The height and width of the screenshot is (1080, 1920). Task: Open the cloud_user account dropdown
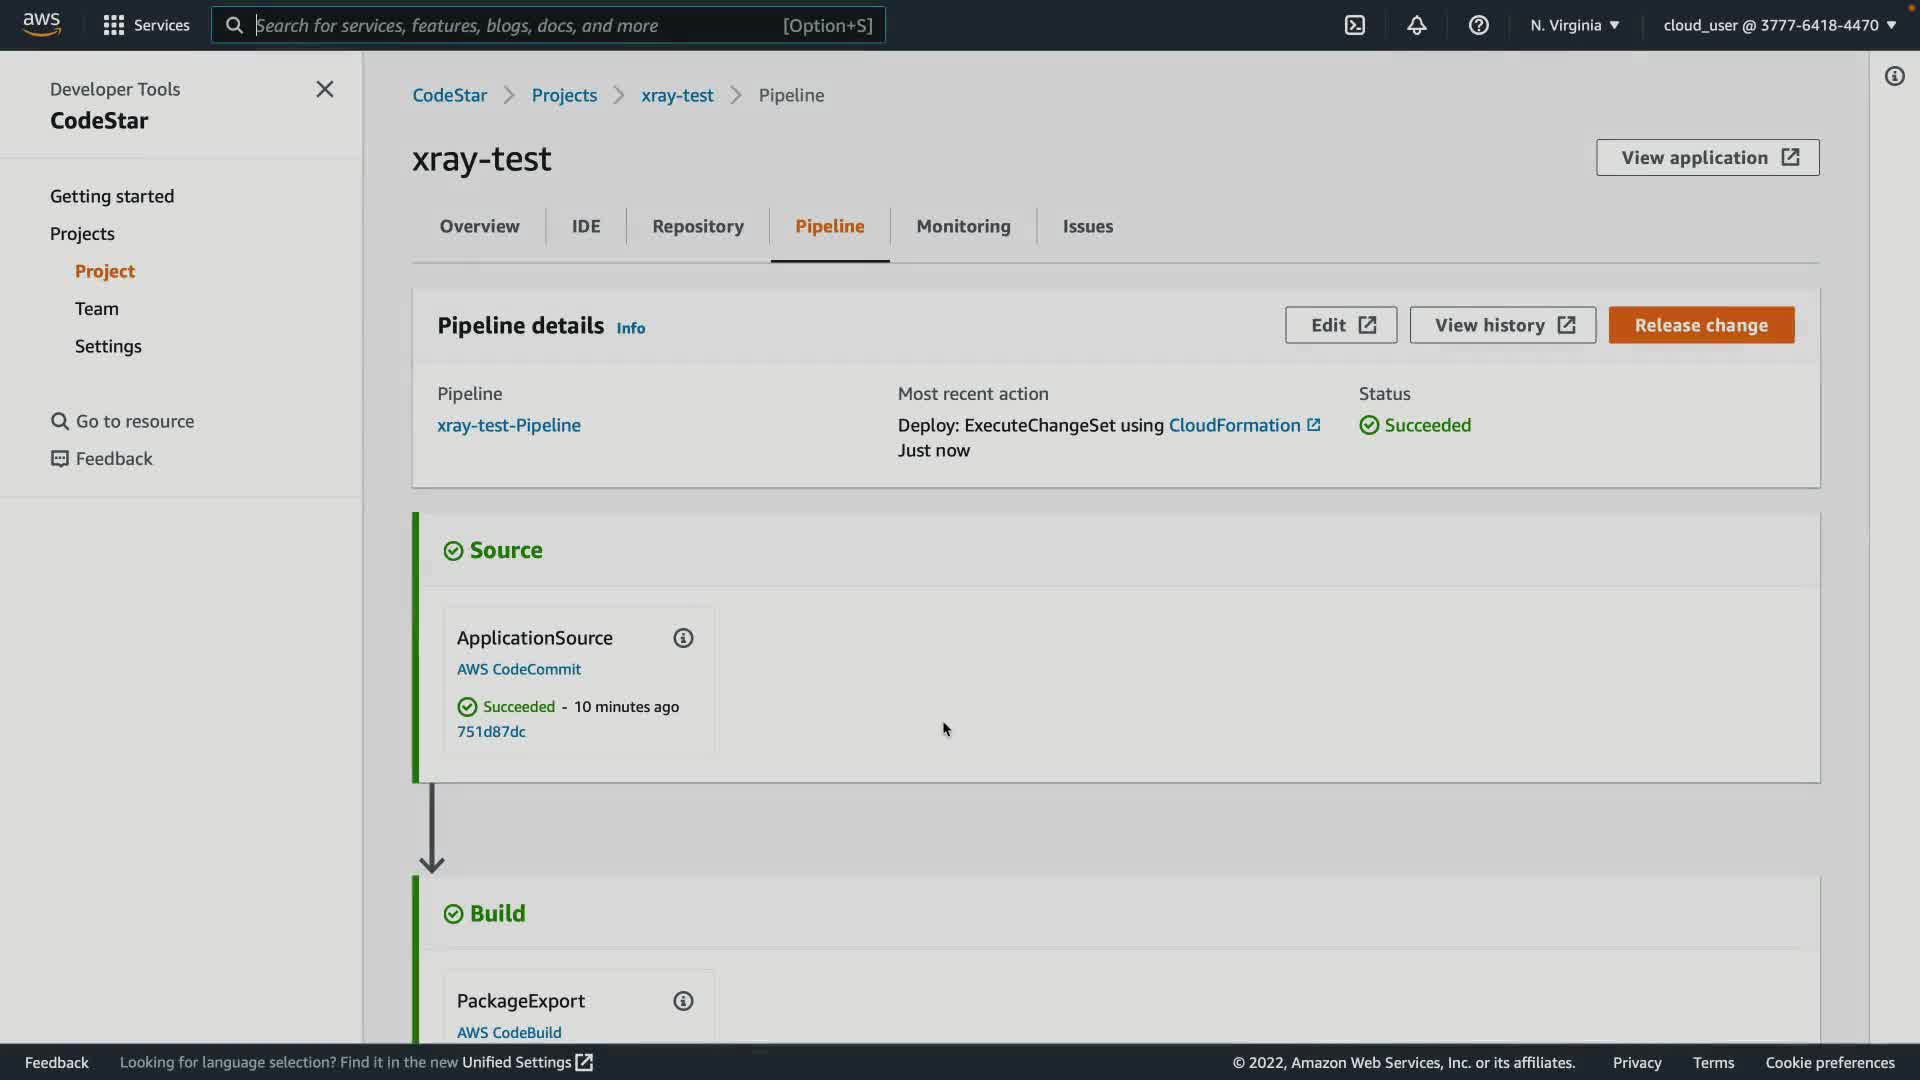[x=1779, y=25]
